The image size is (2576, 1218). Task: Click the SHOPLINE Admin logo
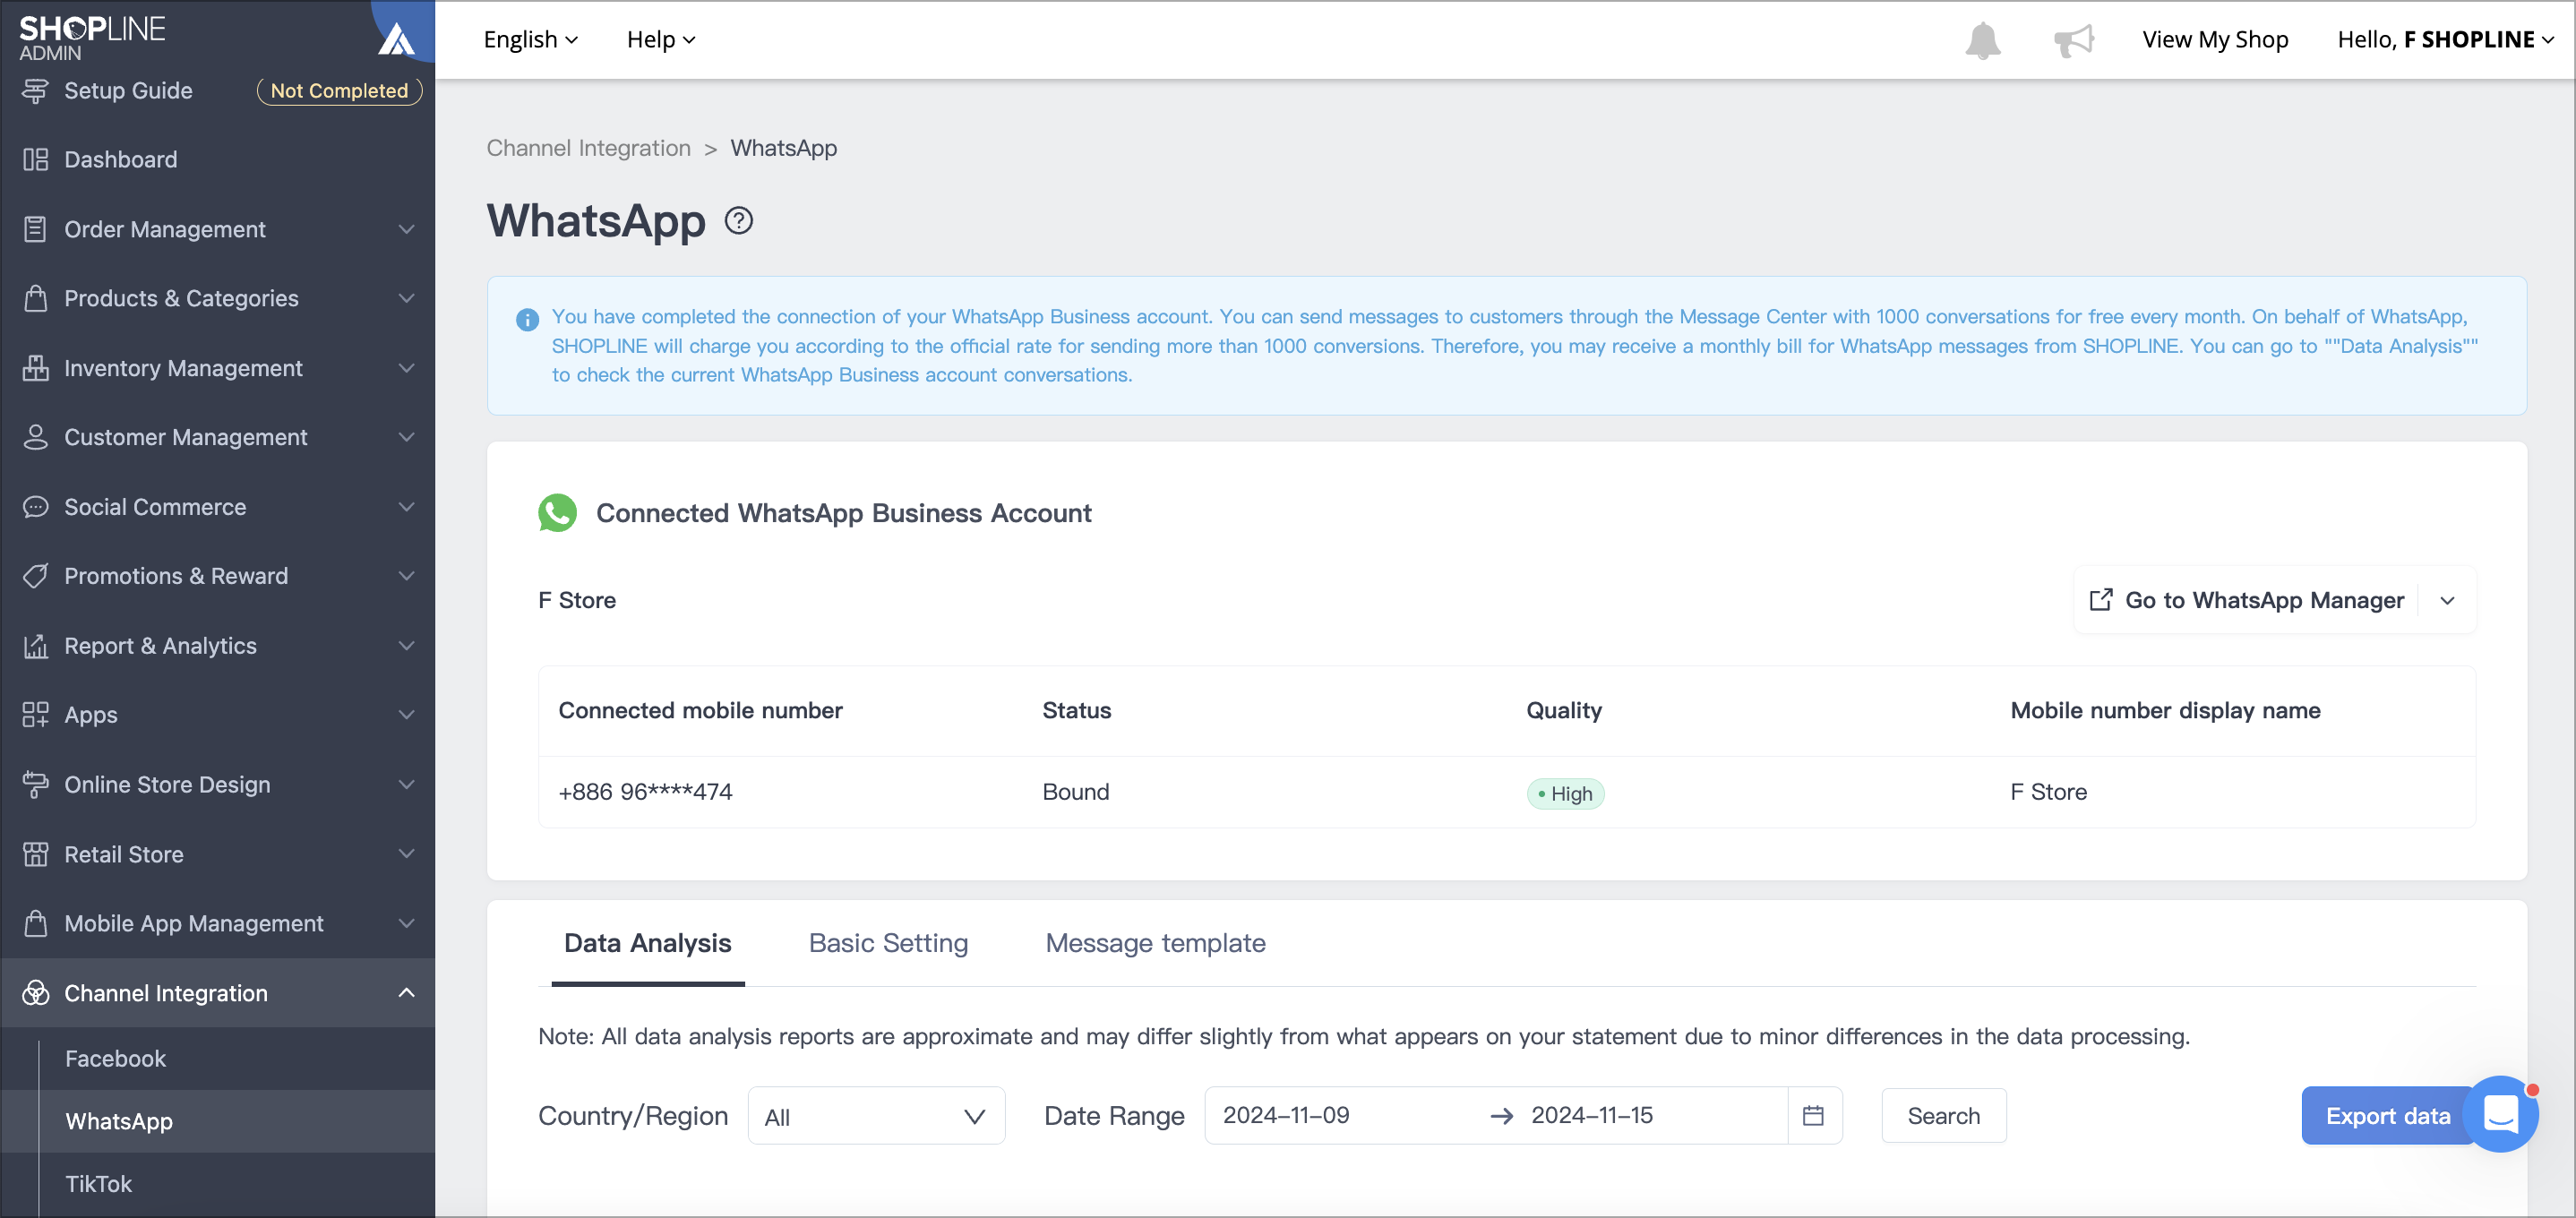pyautogui.click(x=92, y=38)
